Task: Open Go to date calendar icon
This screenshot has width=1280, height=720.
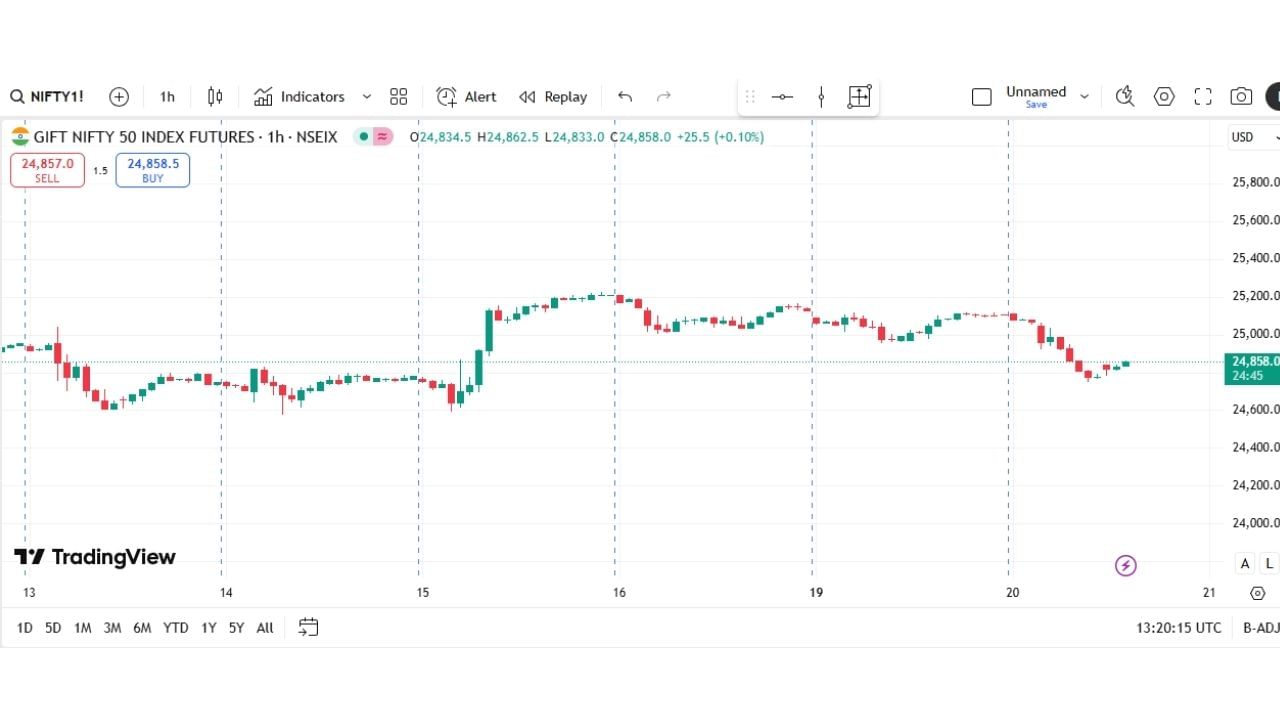Action: (x=308, y=627)
